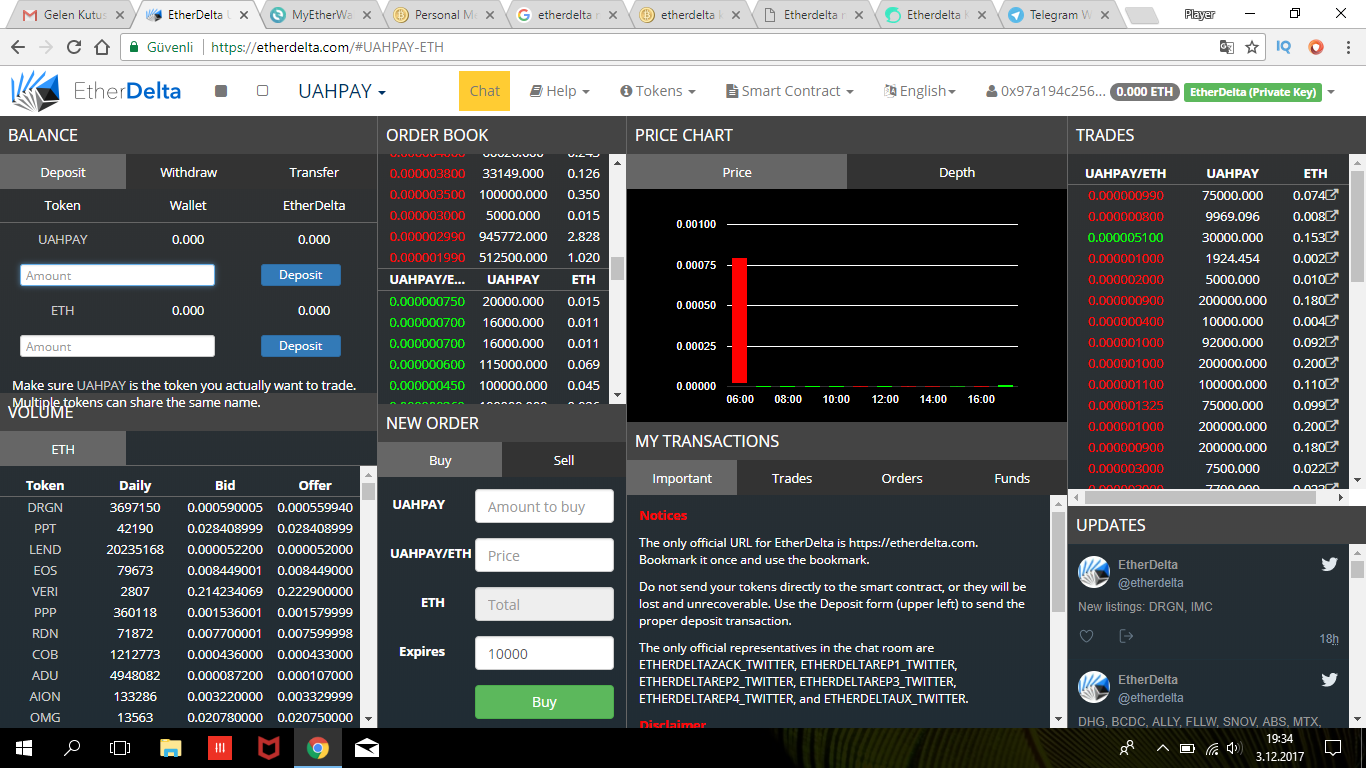Click the translate page icon in the address bar

(x=1227, y=47)
